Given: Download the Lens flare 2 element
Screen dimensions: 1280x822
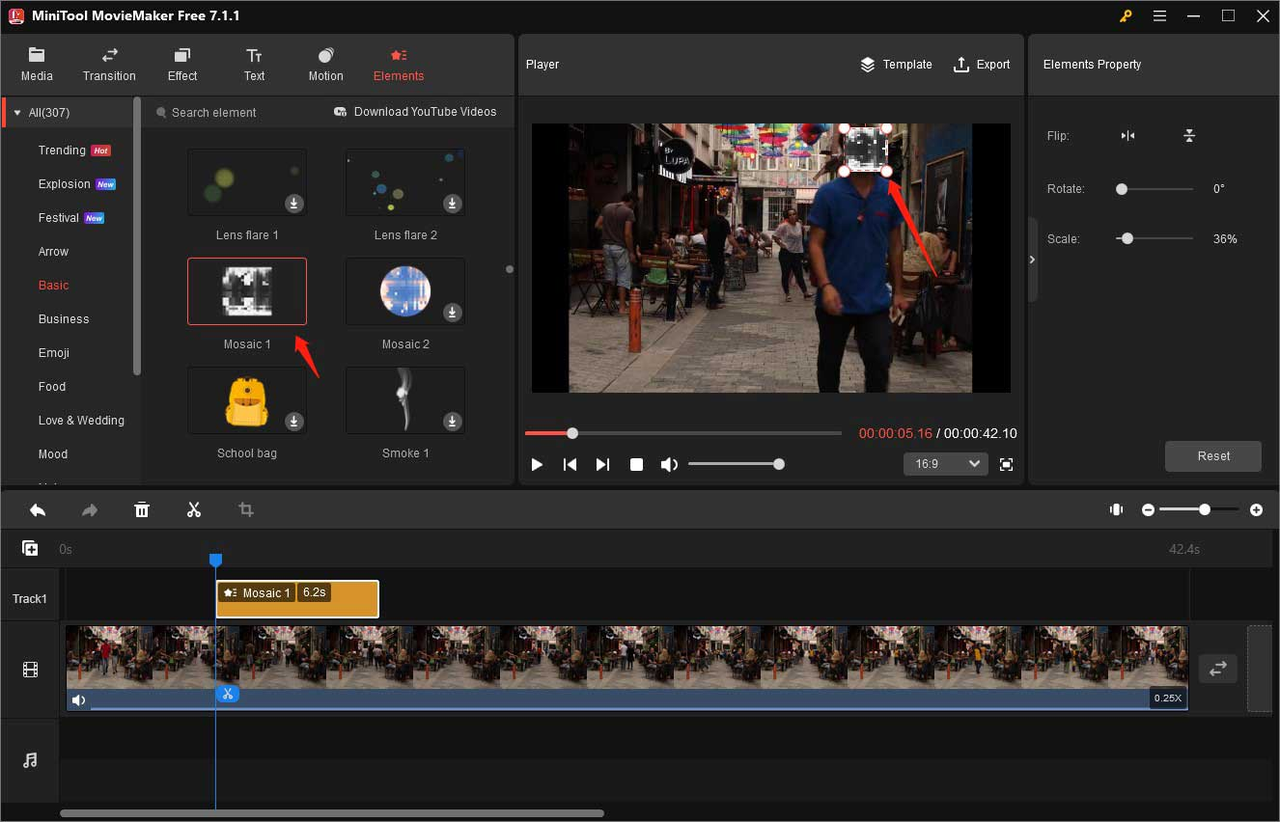Looking at the screenshot, I should [x=452, y=203].
